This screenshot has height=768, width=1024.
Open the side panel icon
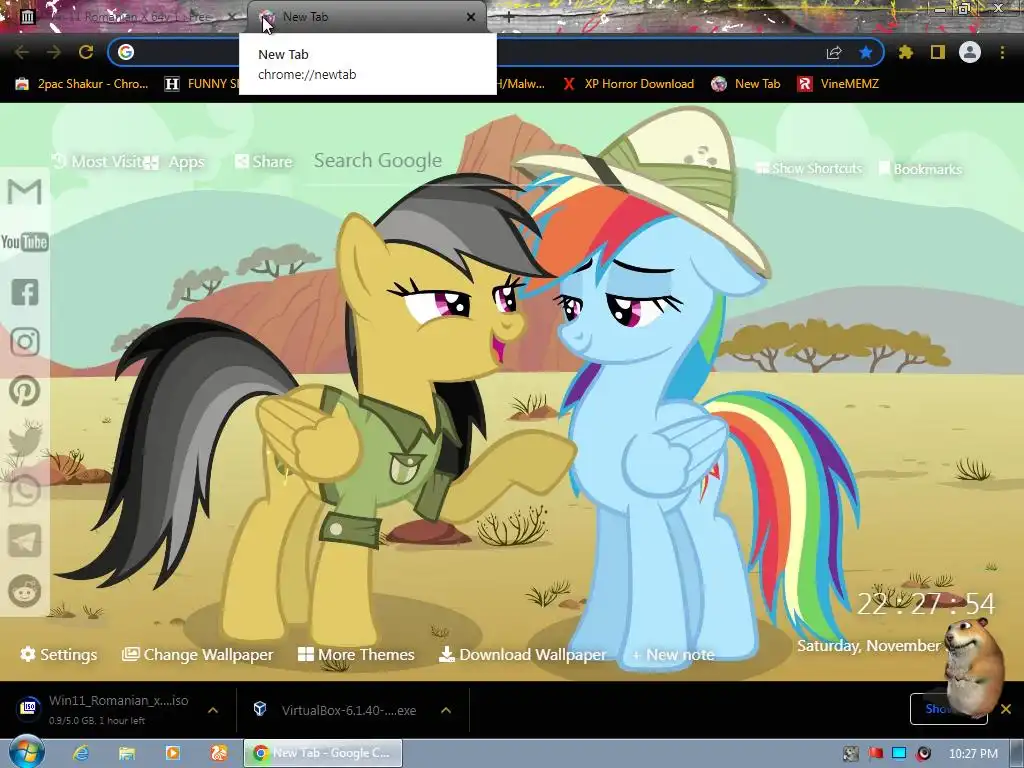coord(938,52)
